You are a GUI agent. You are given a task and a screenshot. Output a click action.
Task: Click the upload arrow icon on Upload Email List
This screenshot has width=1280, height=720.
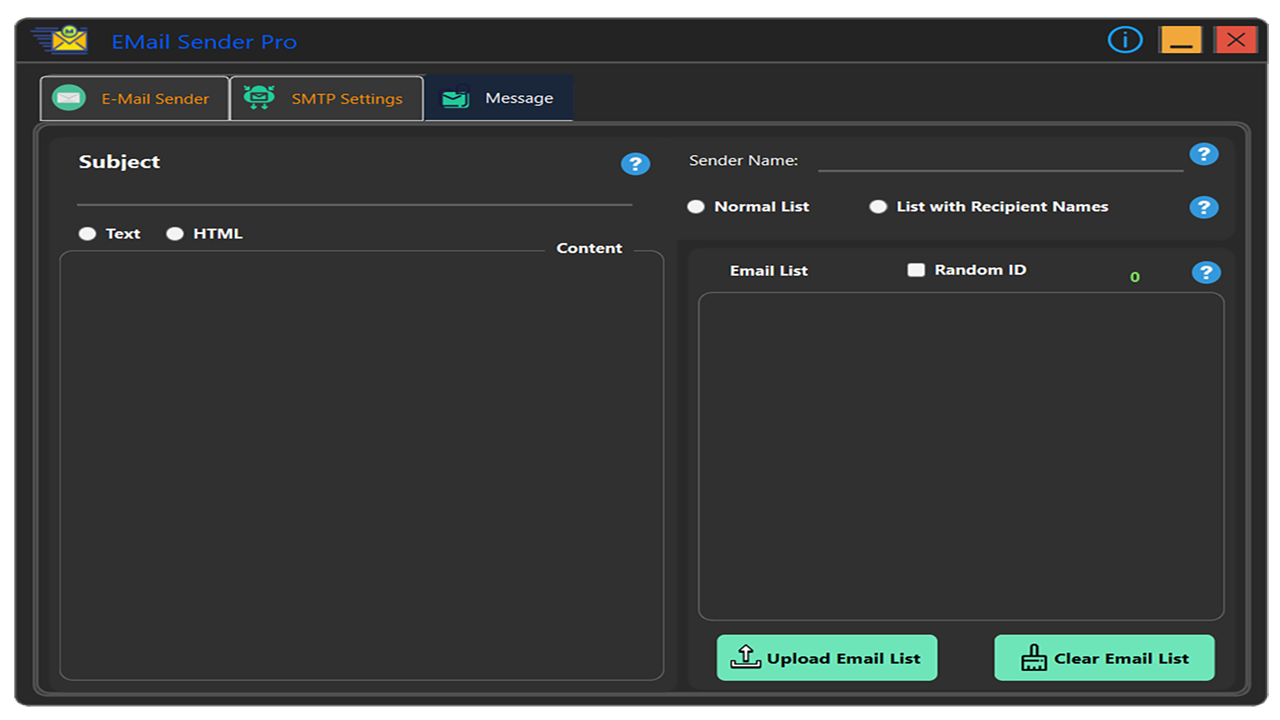[x=745, y=657]
